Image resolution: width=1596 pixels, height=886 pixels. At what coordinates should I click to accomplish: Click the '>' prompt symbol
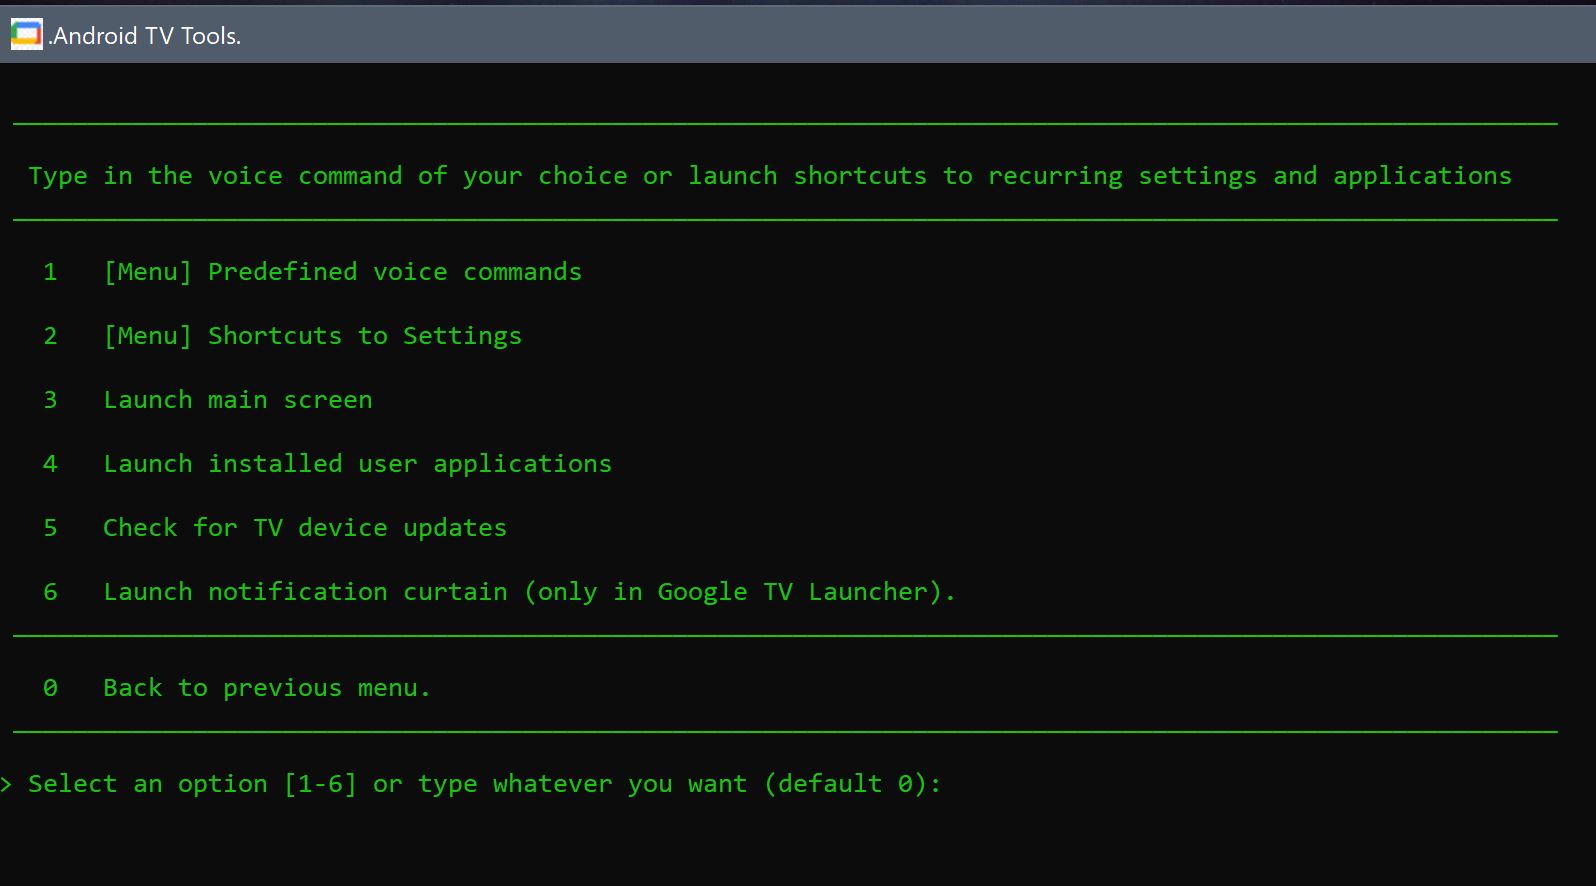(6, 784)
